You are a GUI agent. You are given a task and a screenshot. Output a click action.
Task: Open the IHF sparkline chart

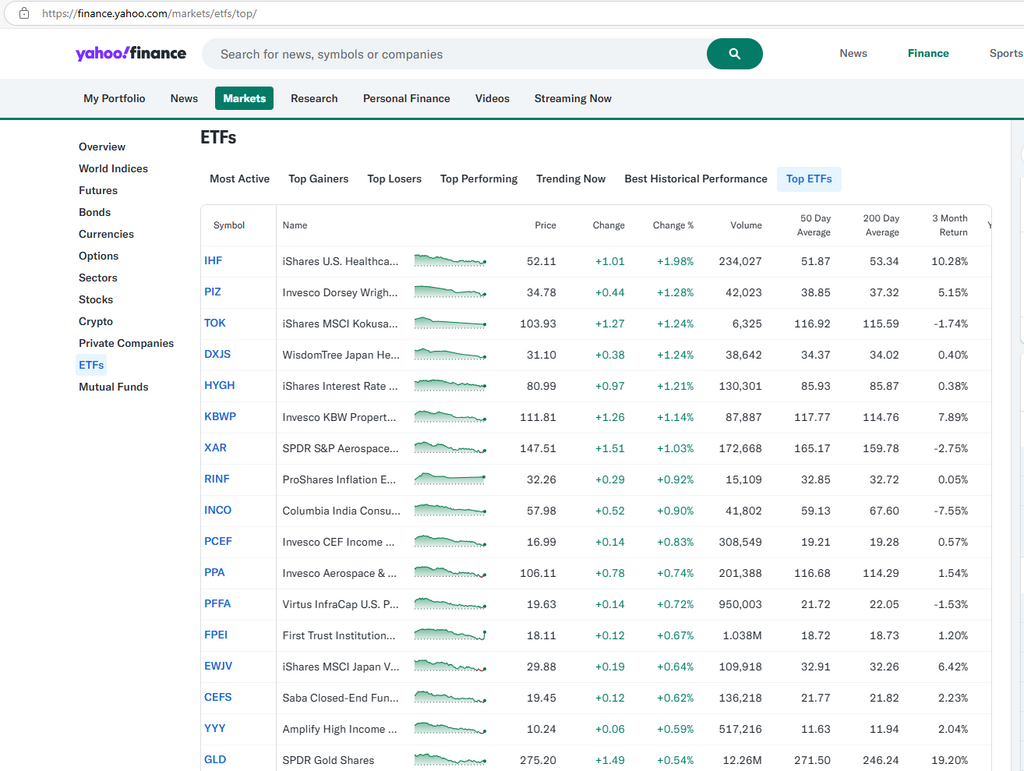tap(450, 261)
